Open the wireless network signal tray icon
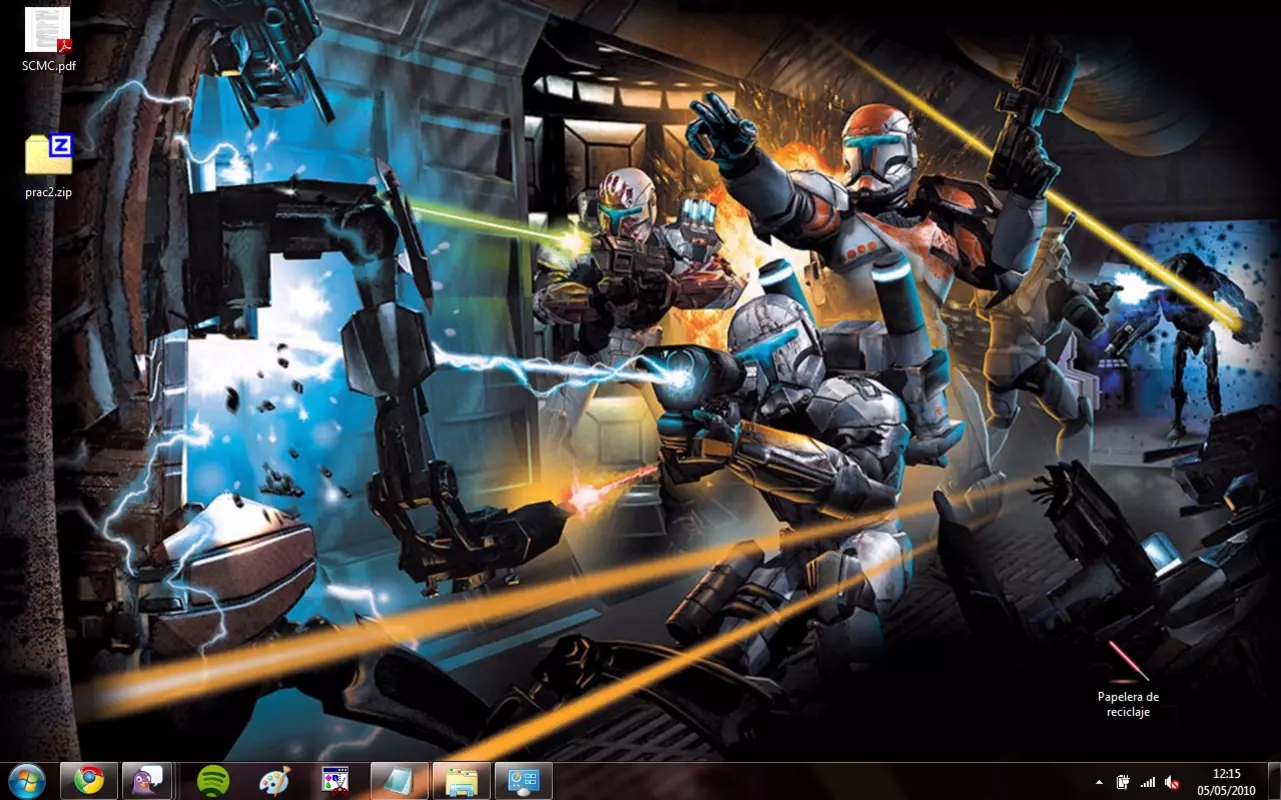 click(x=1147, y=782)
